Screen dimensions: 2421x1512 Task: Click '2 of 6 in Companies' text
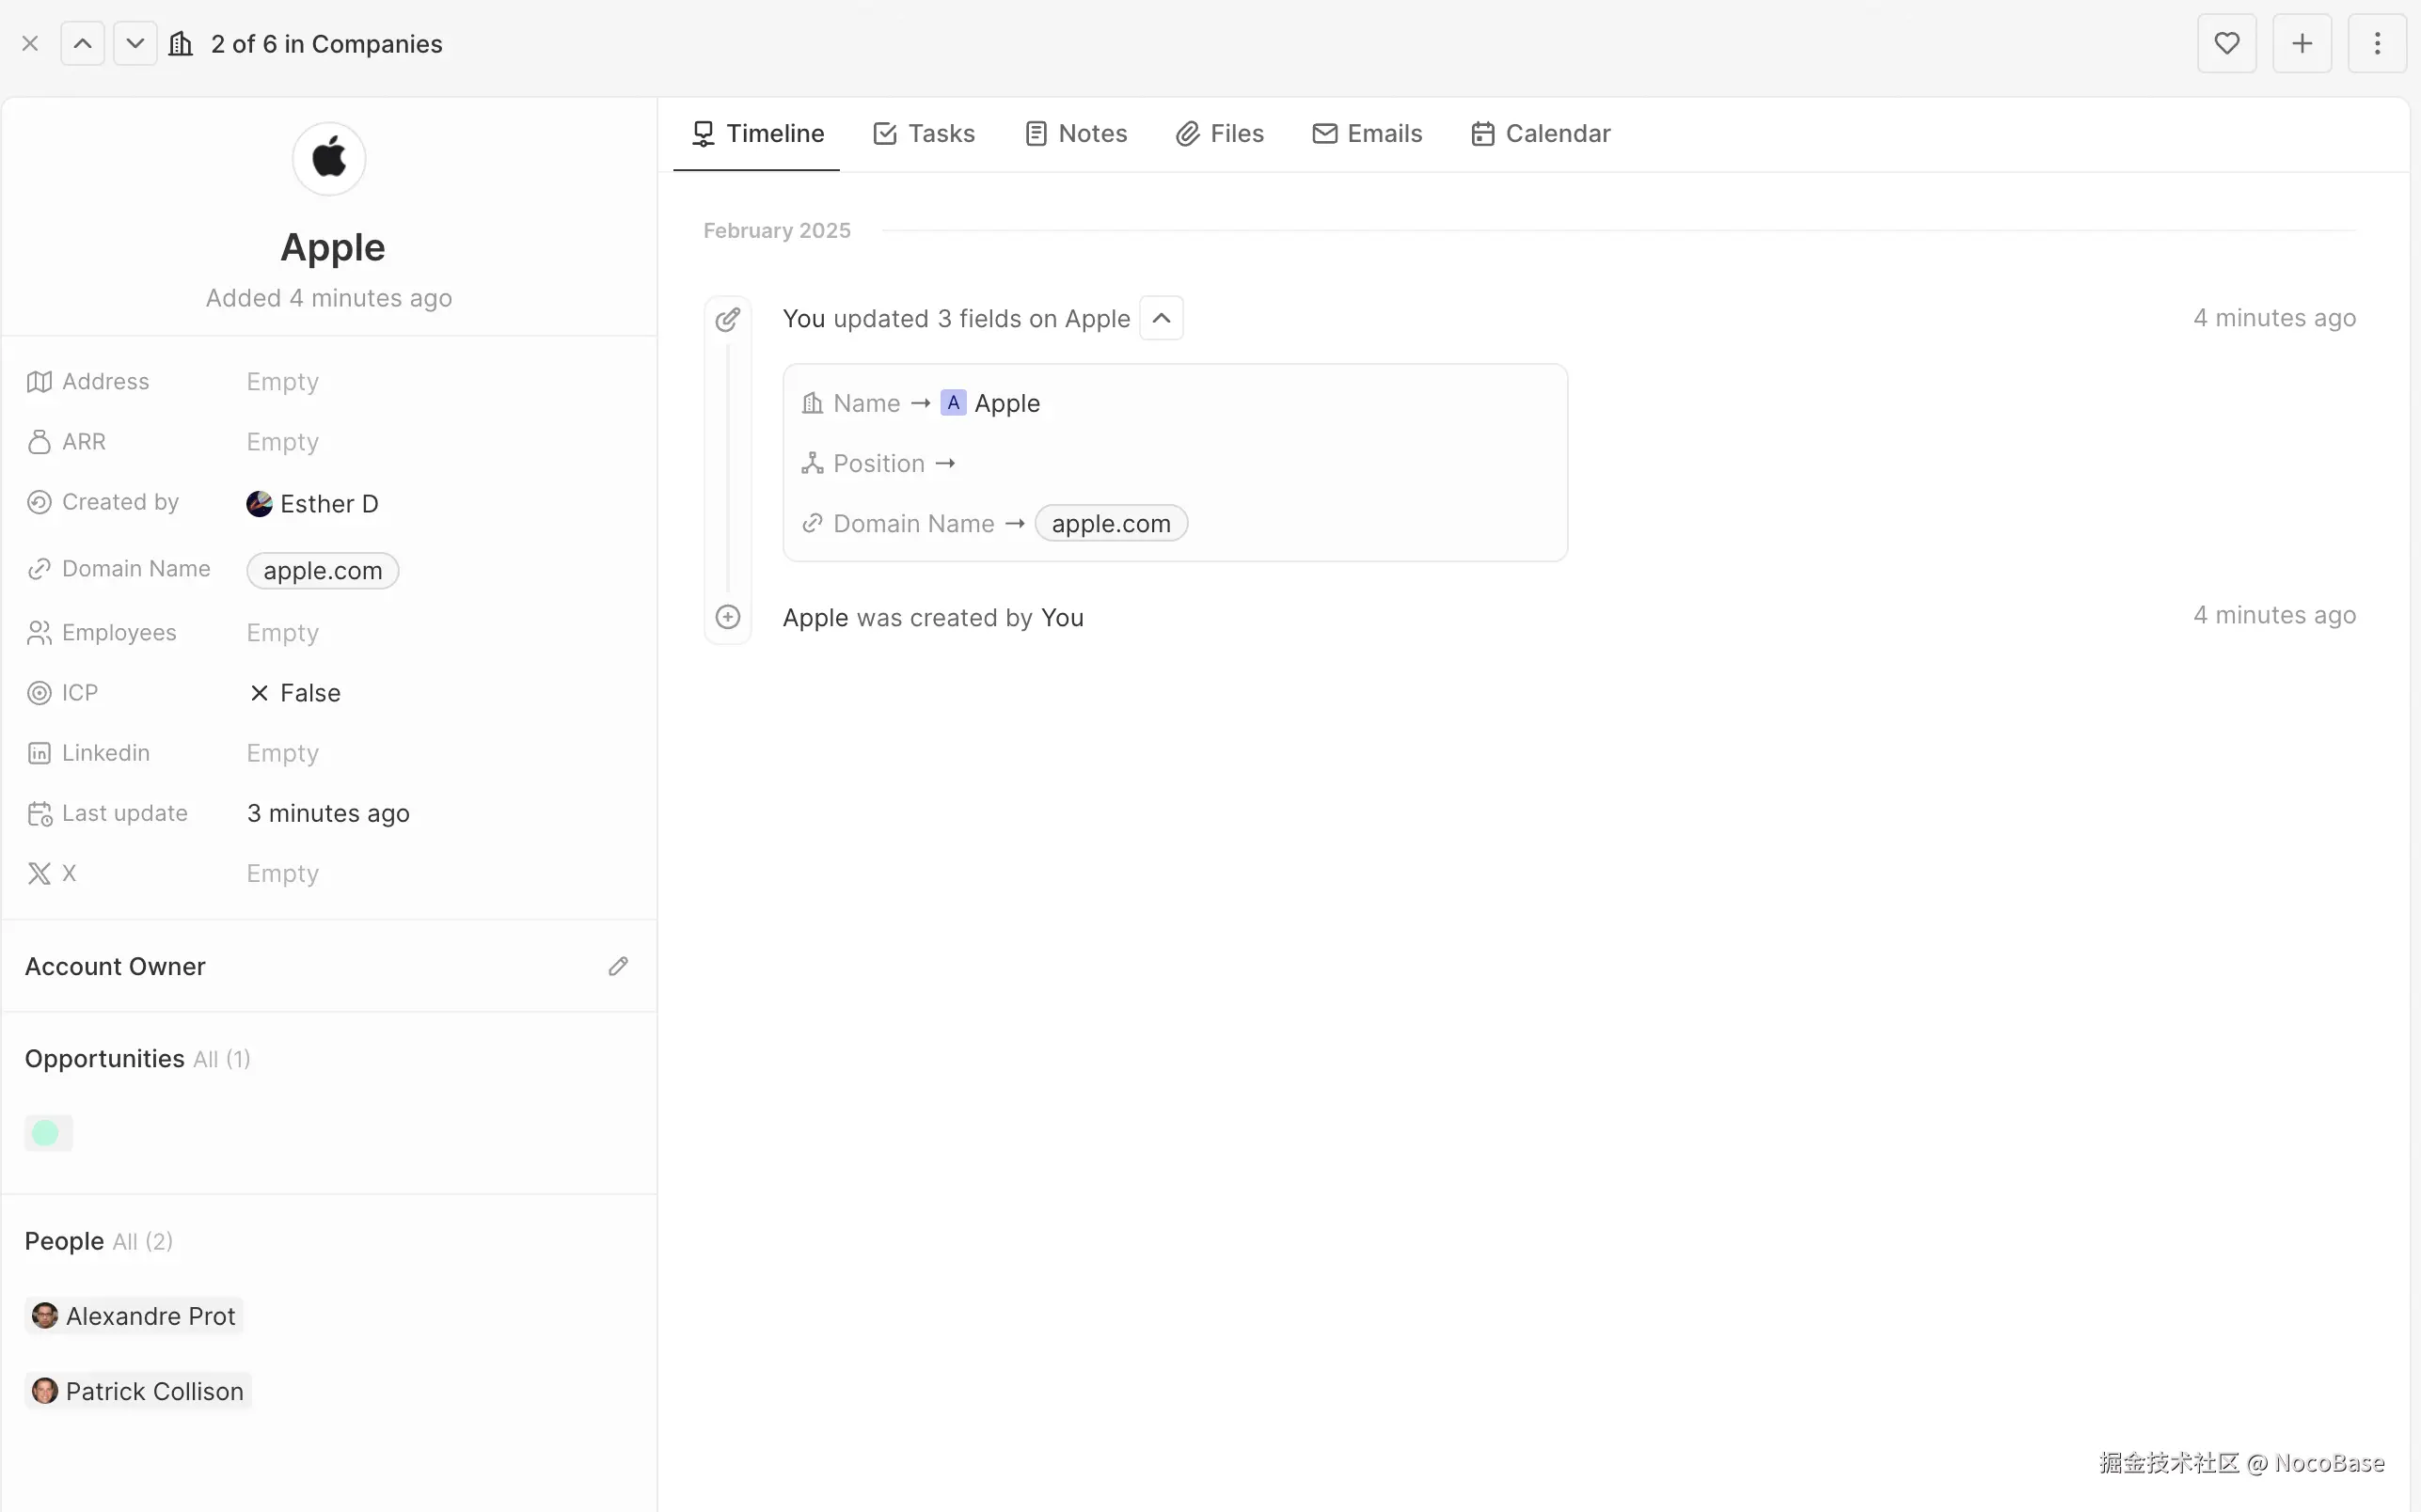pyautogui.click(x=327, y=44)
